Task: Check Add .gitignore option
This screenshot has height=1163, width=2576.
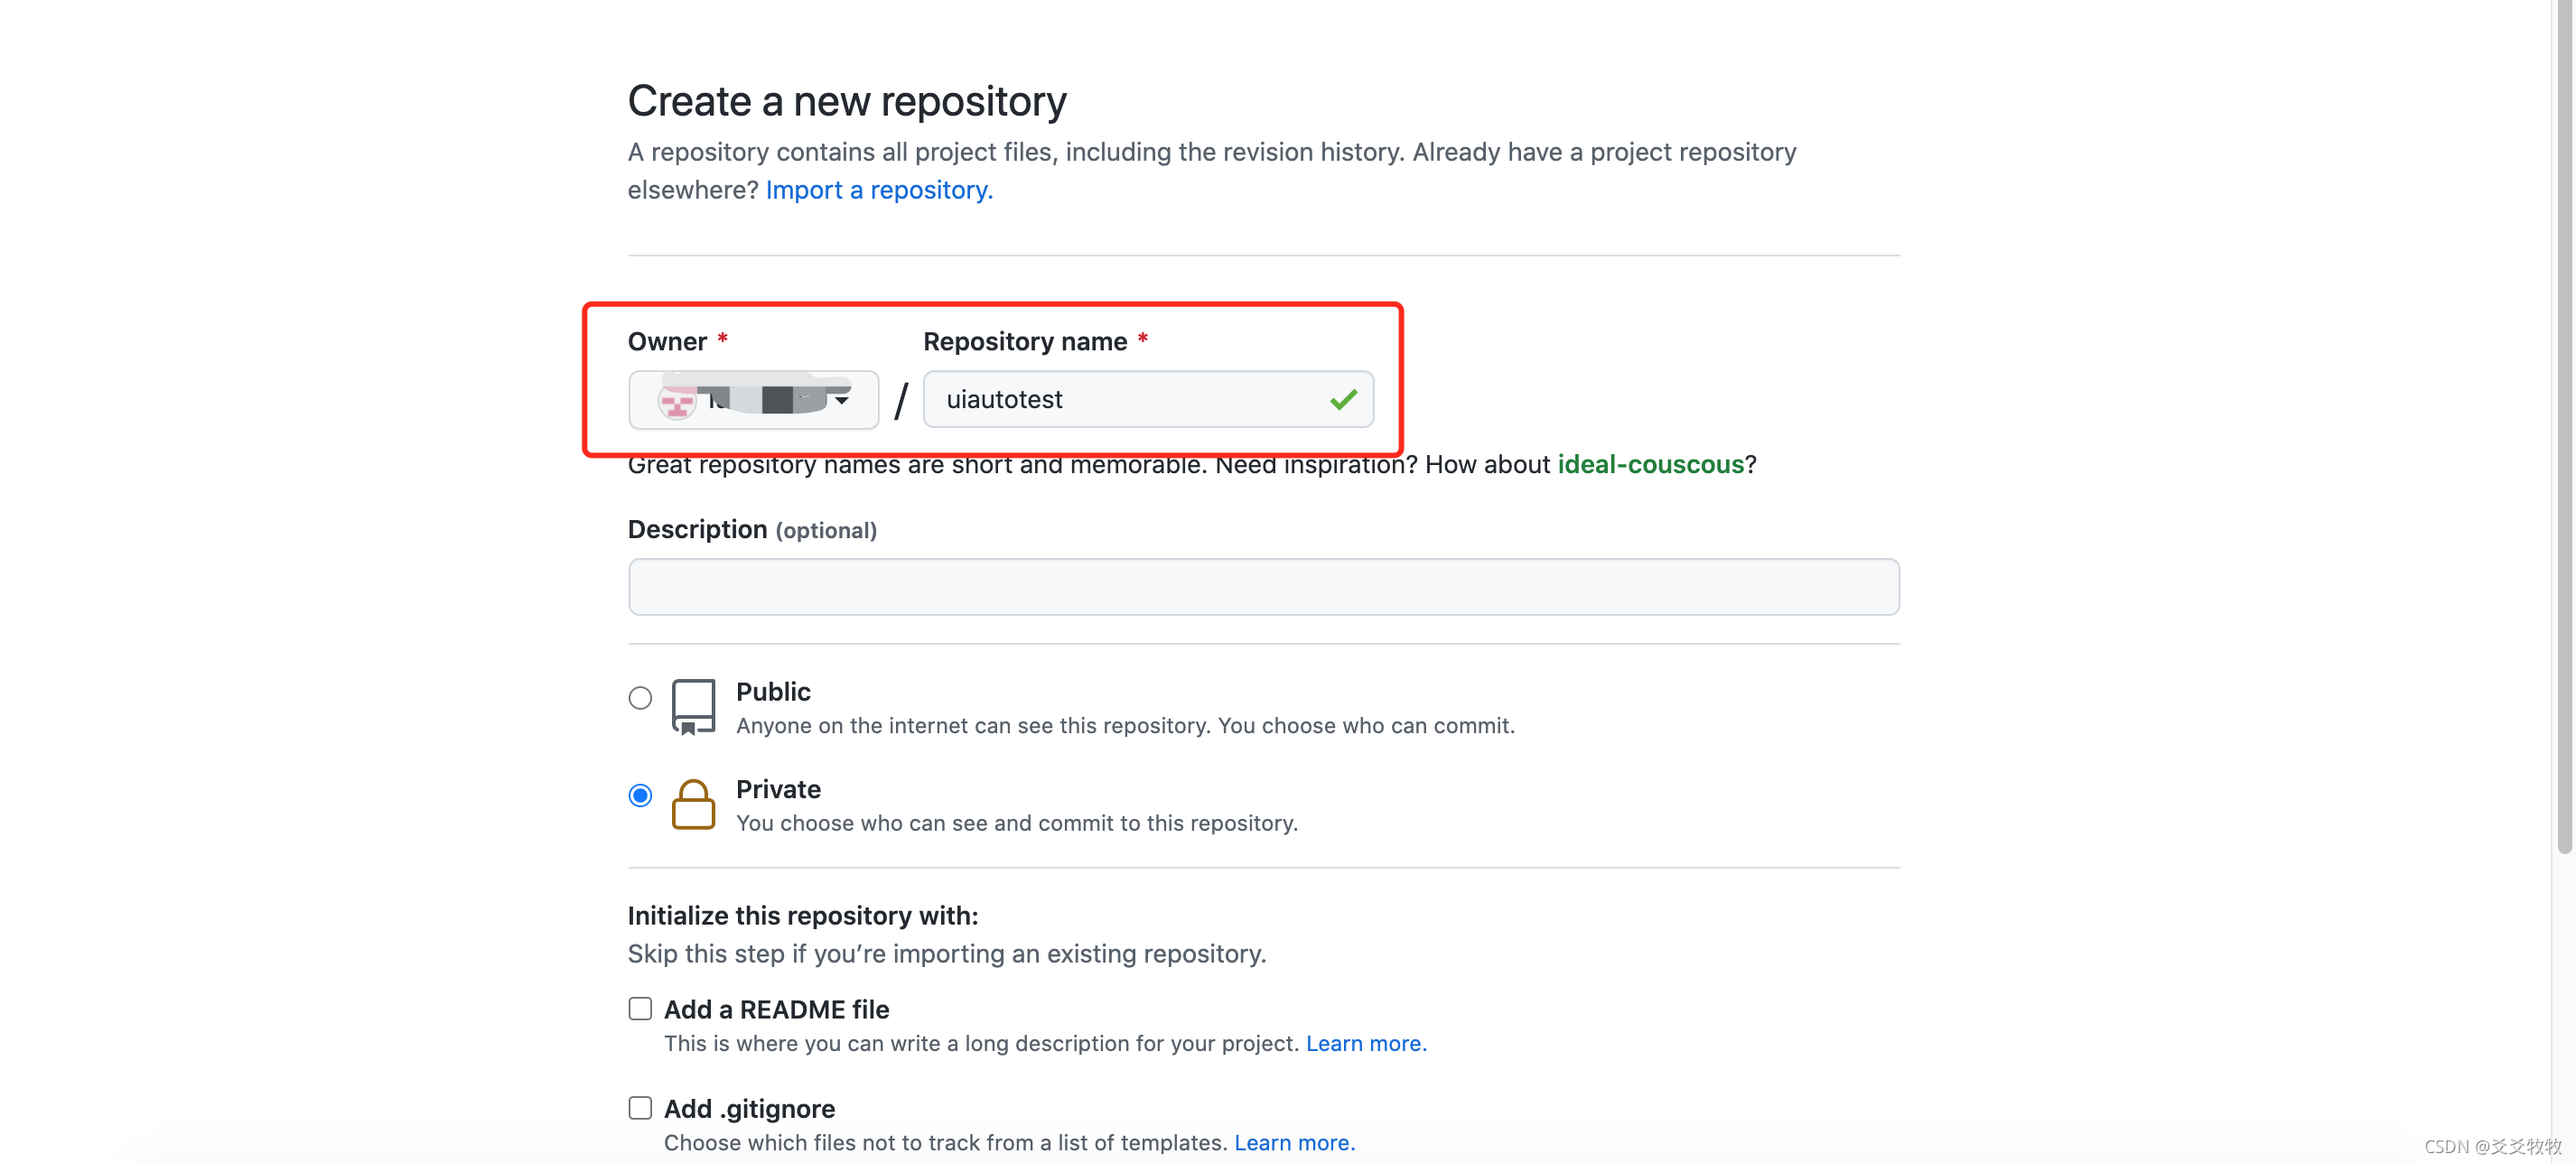Action: coord(640,1107)
